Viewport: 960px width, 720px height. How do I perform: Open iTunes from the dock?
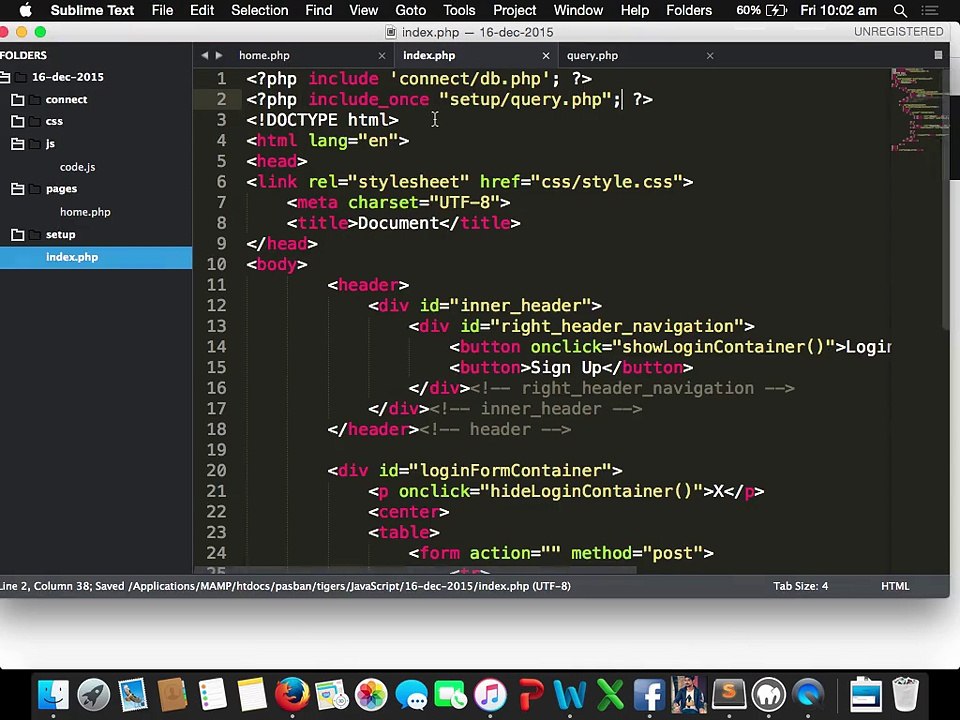coord(490,694)
